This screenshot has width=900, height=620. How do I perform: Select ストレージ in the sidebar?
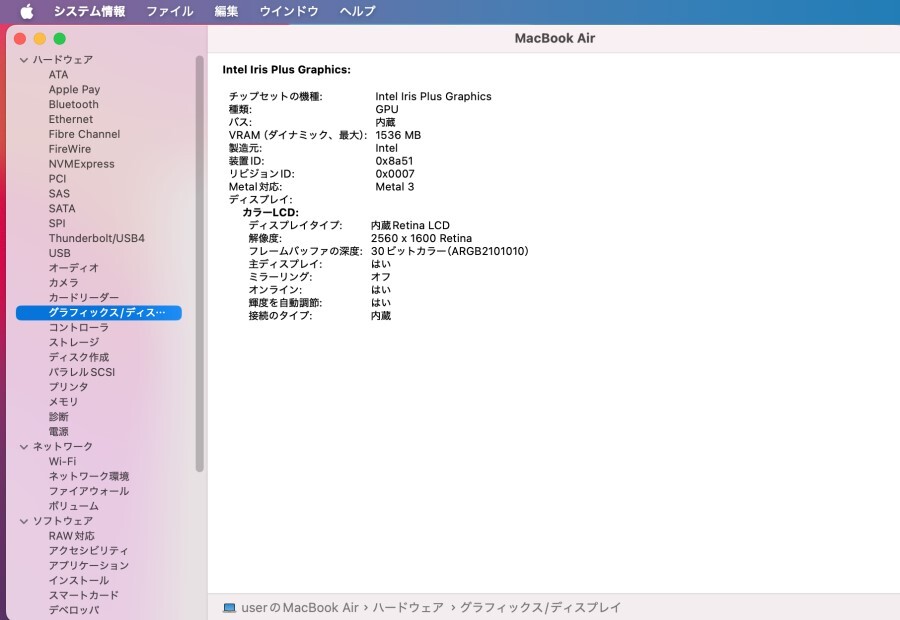tap(73, 343)
